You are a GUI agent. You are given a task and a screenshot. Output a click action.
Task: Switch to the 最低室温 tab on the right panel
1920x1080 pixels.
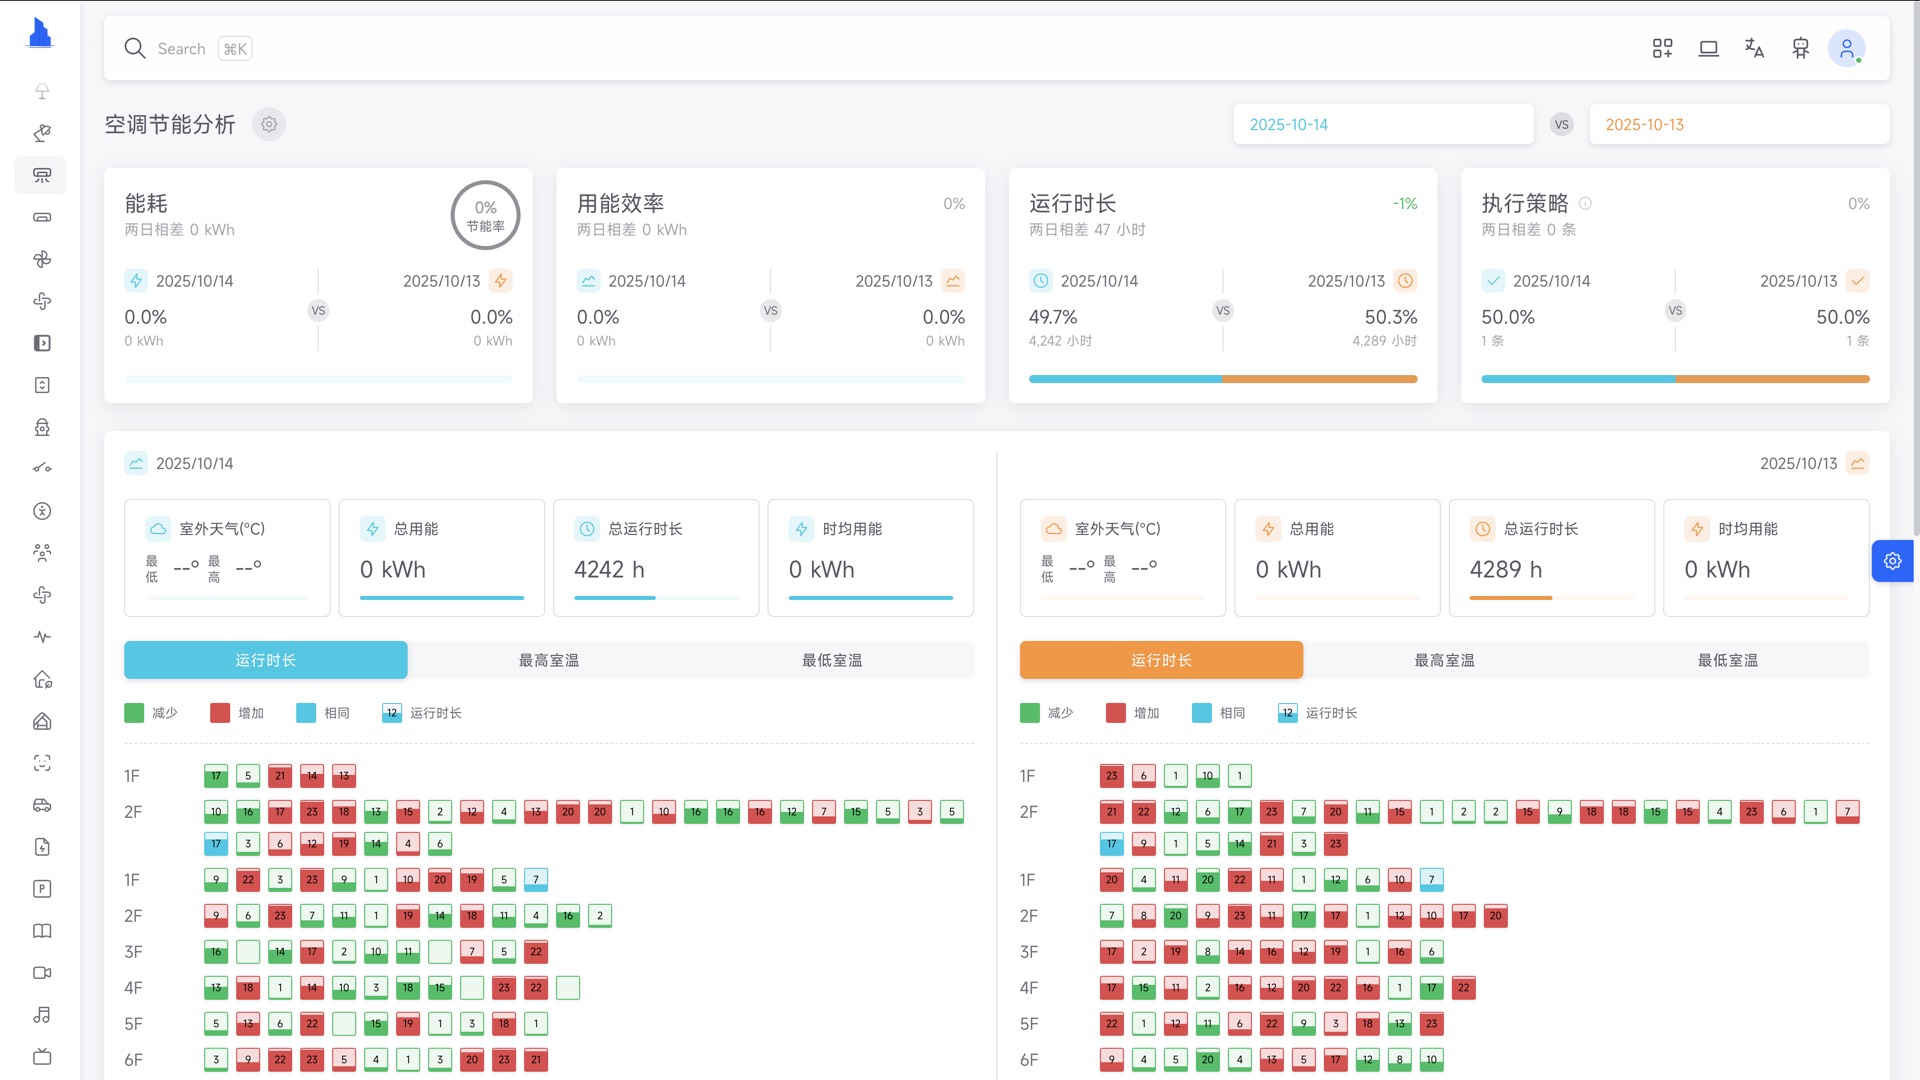pos(1727,660)
